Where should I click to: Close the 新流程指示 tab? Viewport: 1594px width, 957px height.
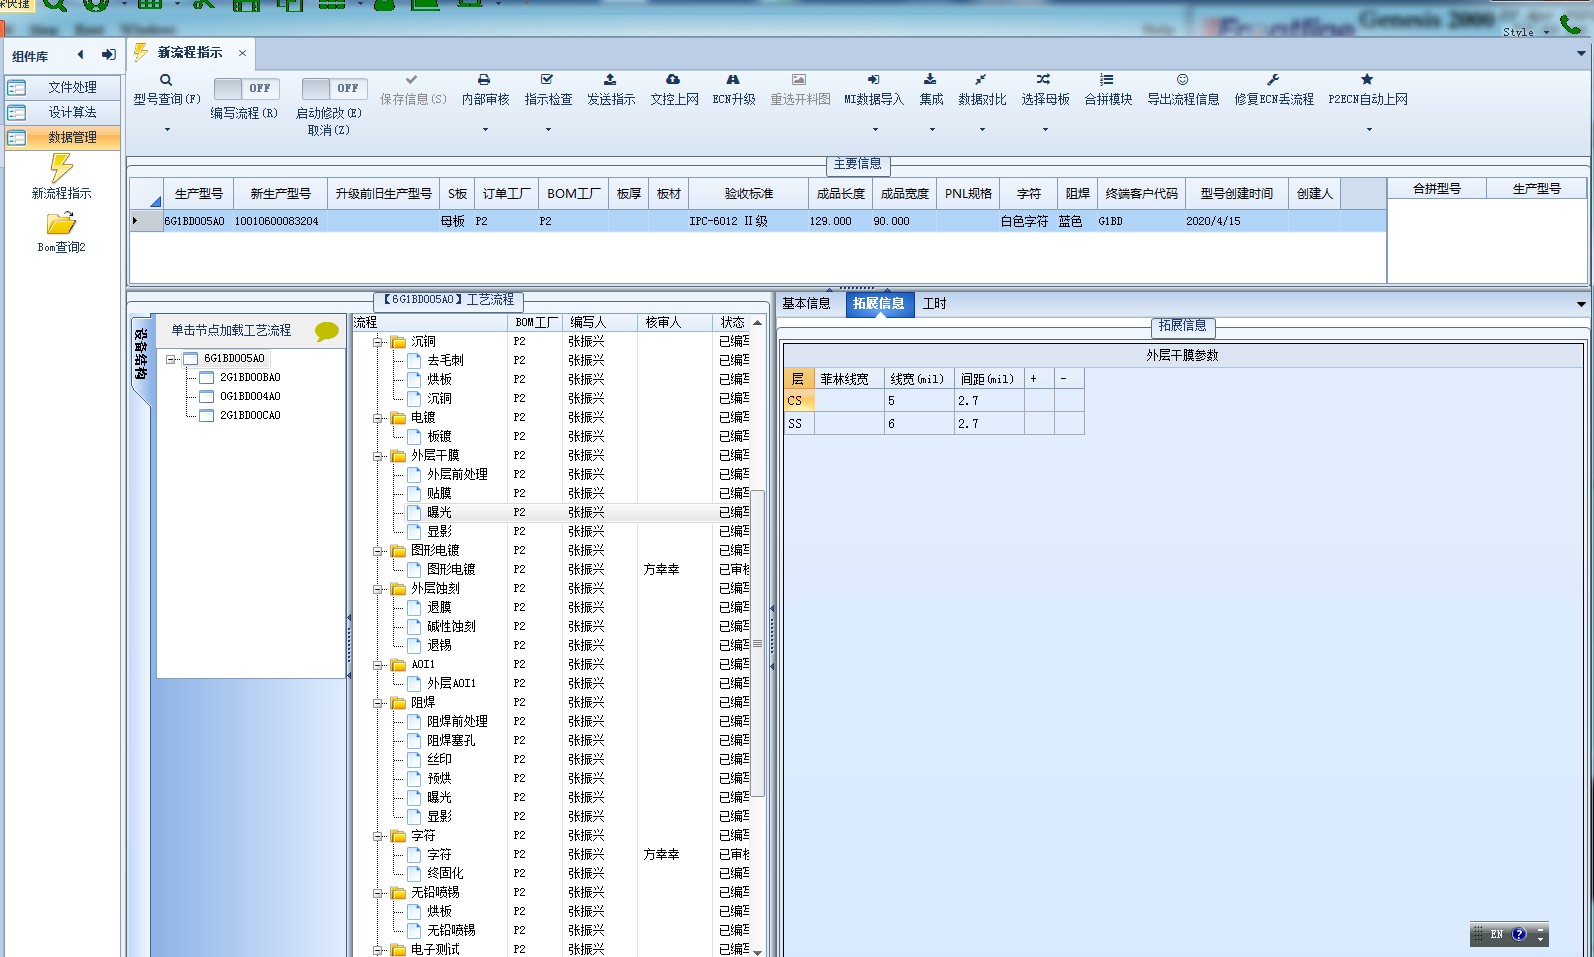coord(242,53)
